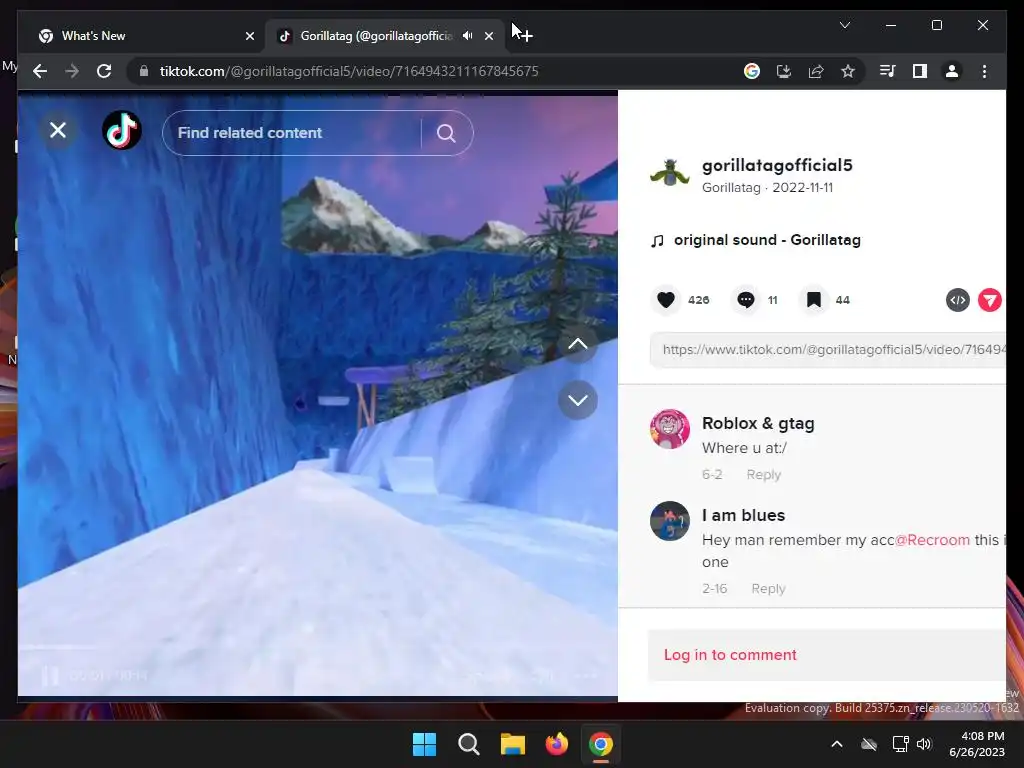Viewport: 1024px width, 768px height.
Task: Click the network status tray icon
Action: (x=901, y=744)
